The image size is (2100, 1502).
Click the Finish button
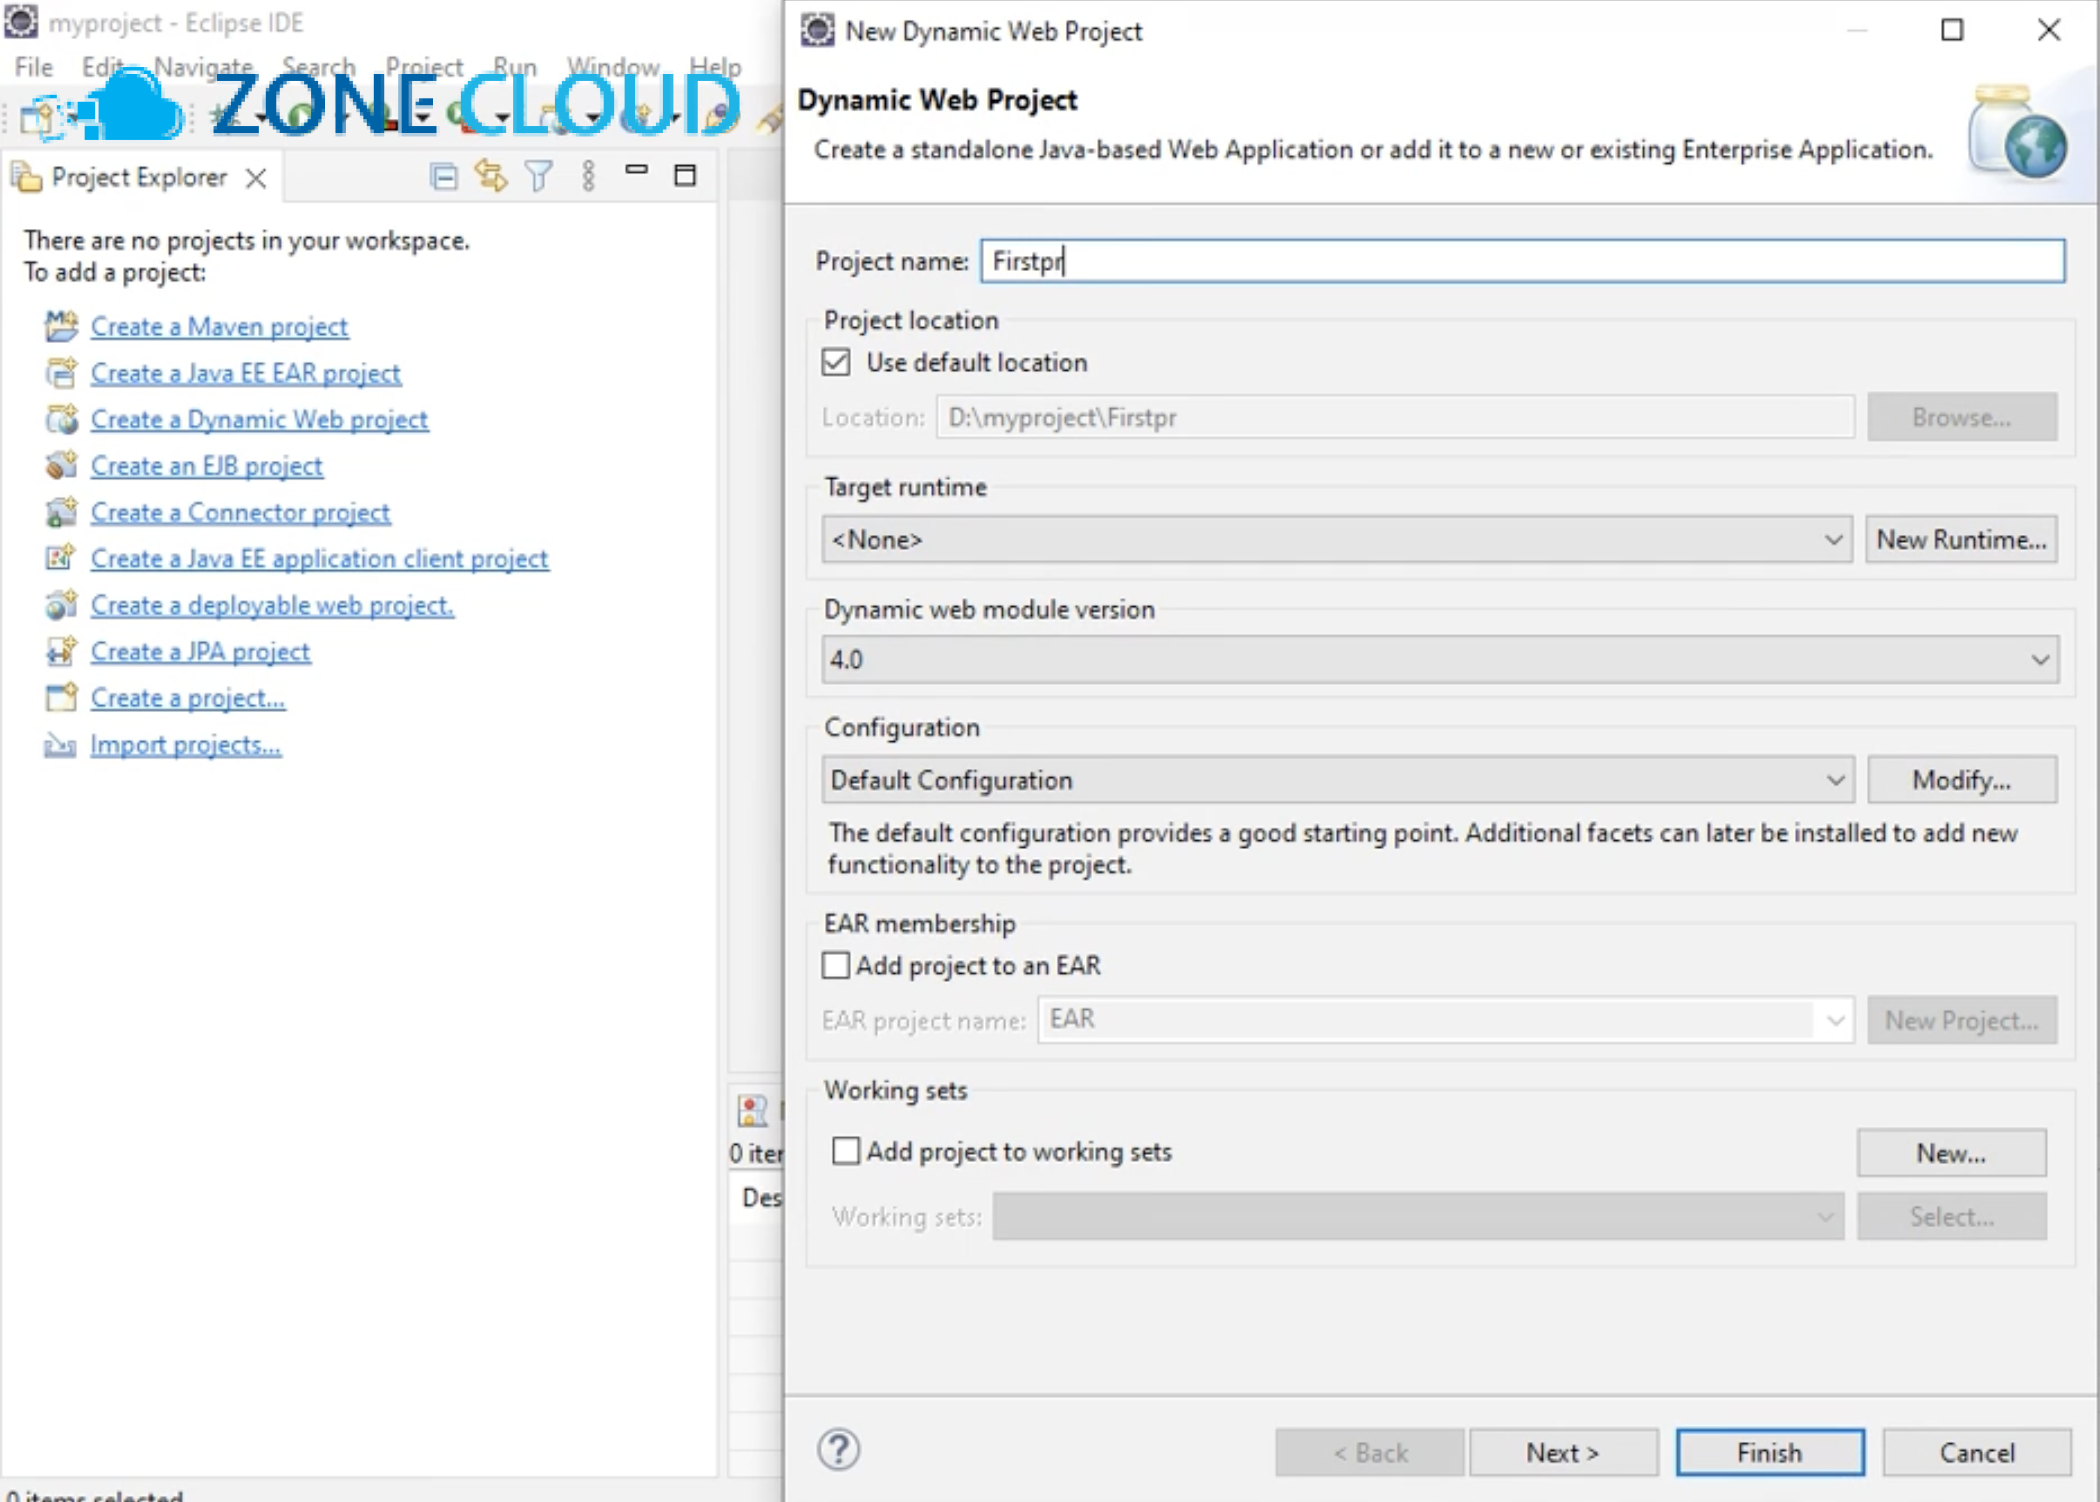click(x=1770, y=1452)
